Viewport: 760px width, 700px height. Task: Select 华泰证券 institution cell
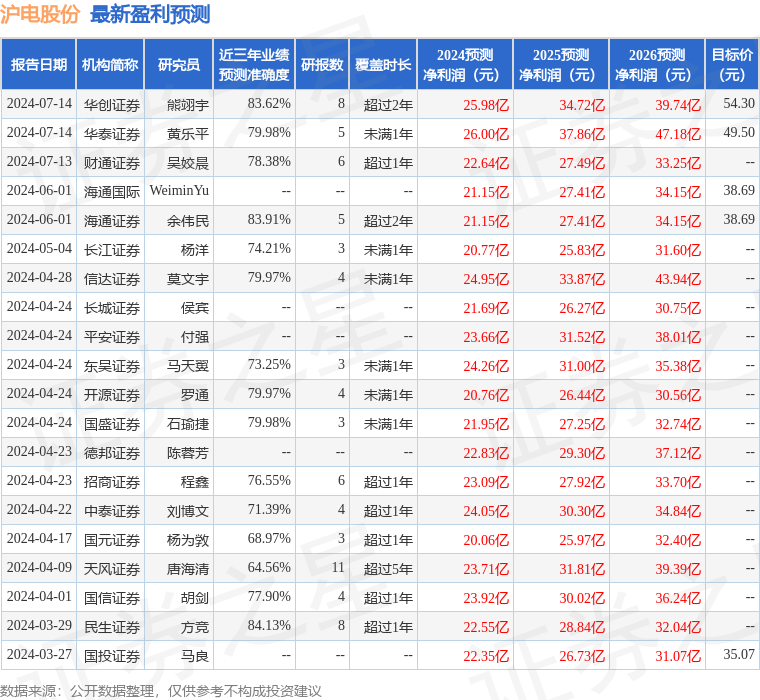tap(112, 134)
